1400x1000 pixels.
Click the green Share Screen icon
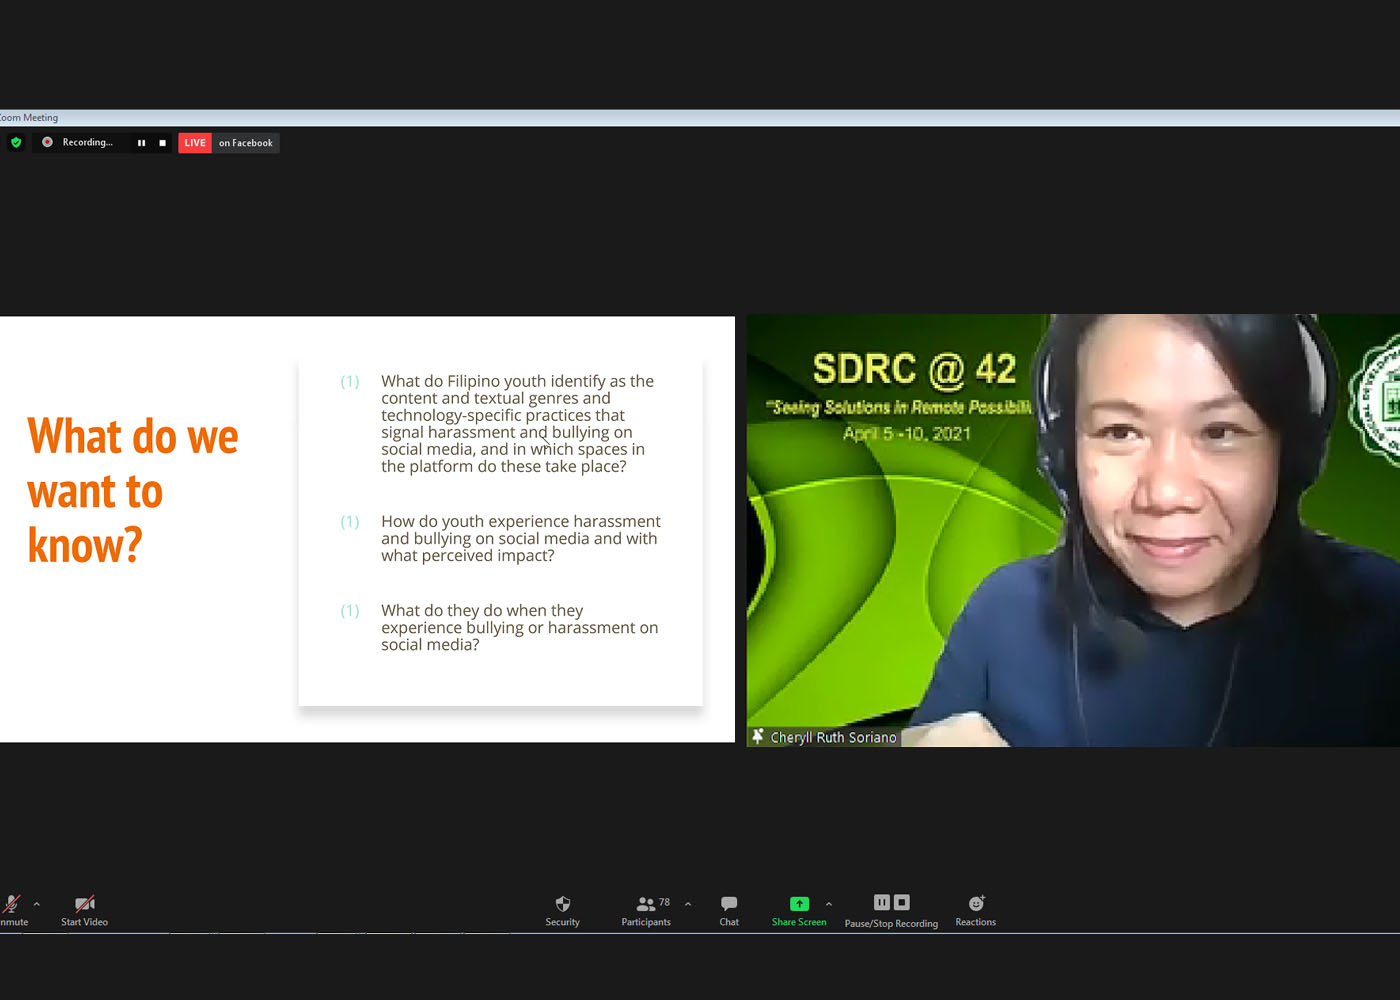pos(799,904)
